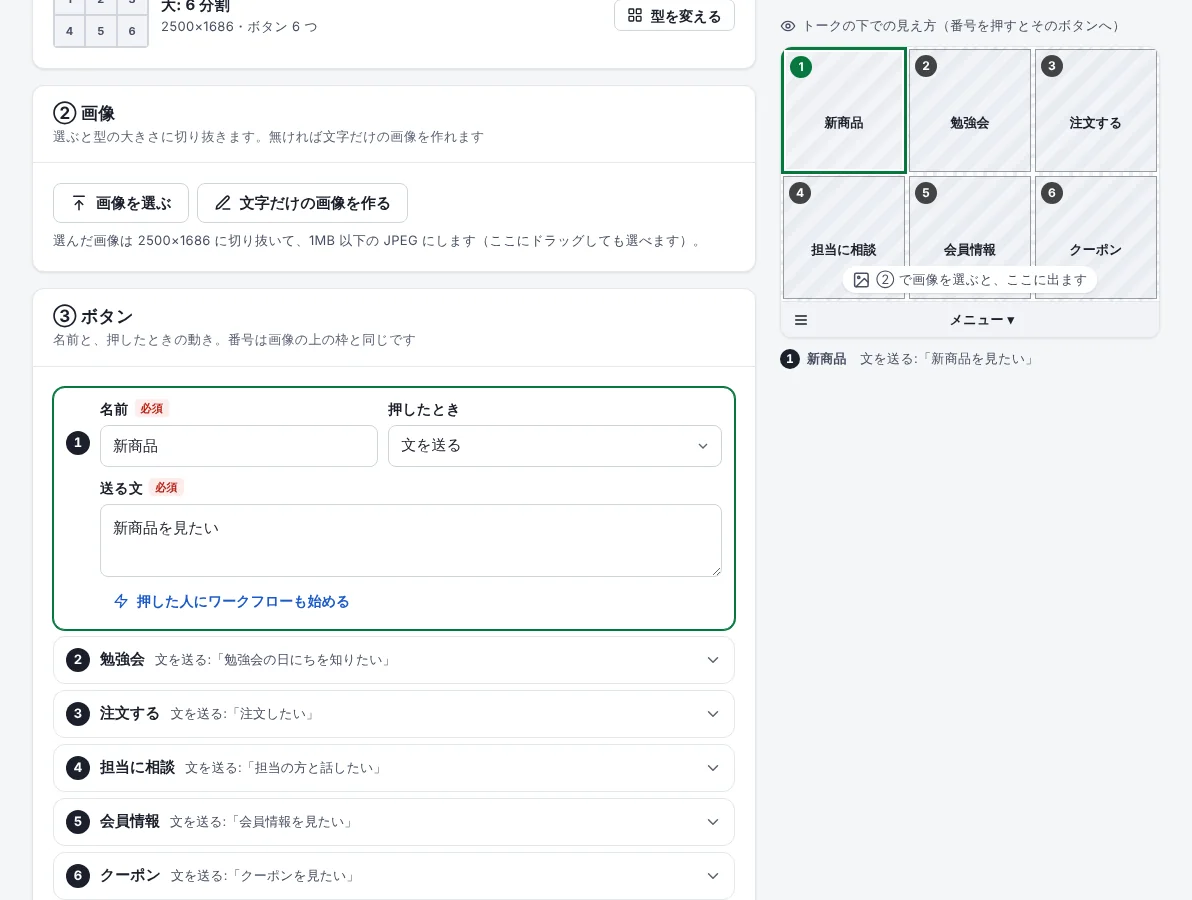This screenshot has width=1192, height=900.
Task: Click the 送る文 textarea with 新商品を見たい
Action: (411, 540)
